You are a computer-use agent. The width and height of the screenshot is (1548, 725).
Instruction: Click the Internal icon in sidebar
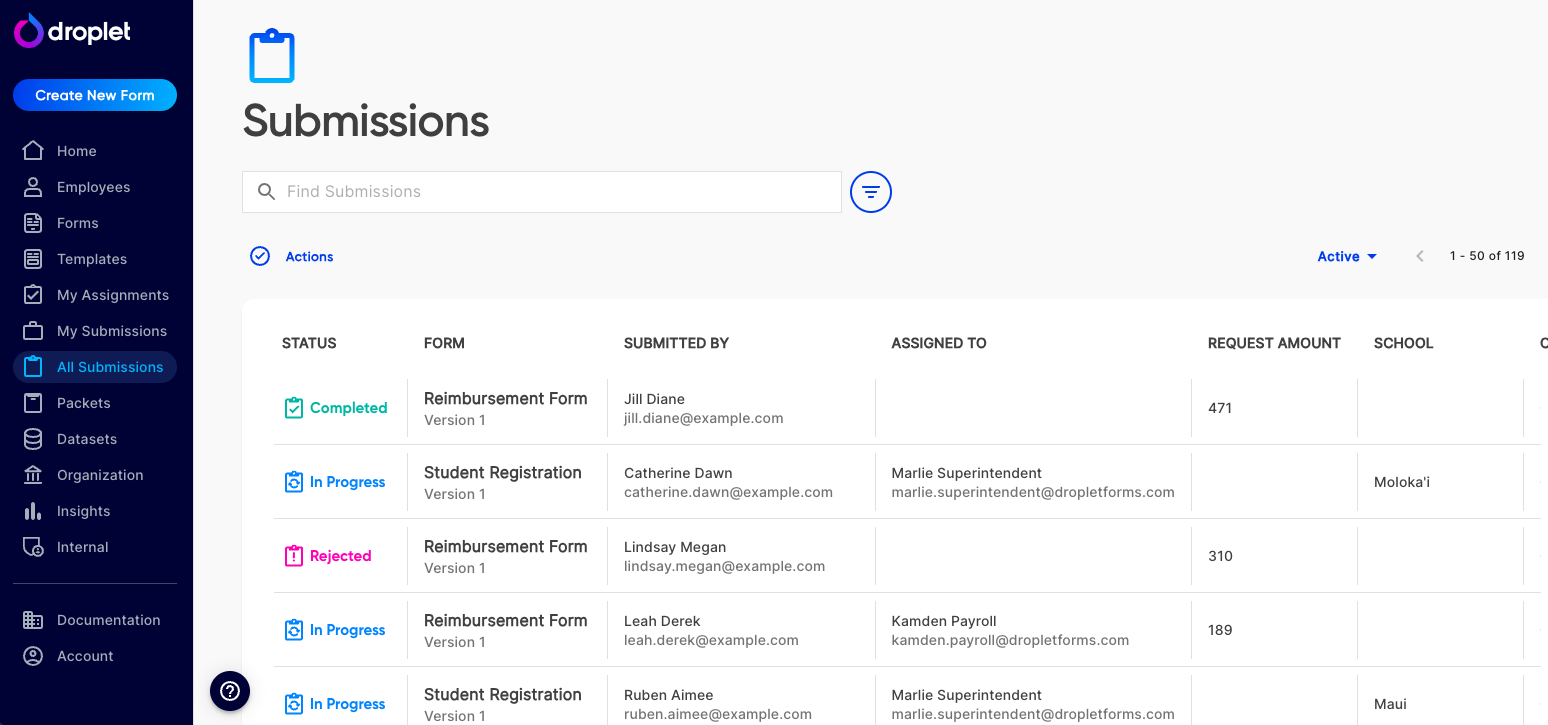coord(33,547)
